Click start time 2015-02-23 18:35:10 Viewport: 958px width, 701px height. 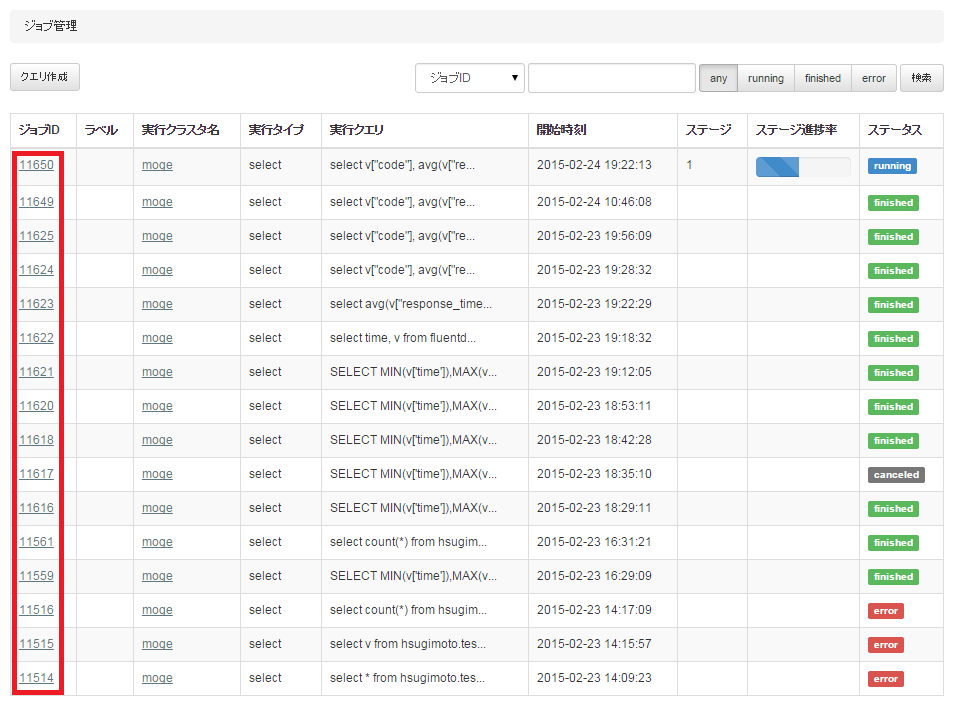point(594,474)
